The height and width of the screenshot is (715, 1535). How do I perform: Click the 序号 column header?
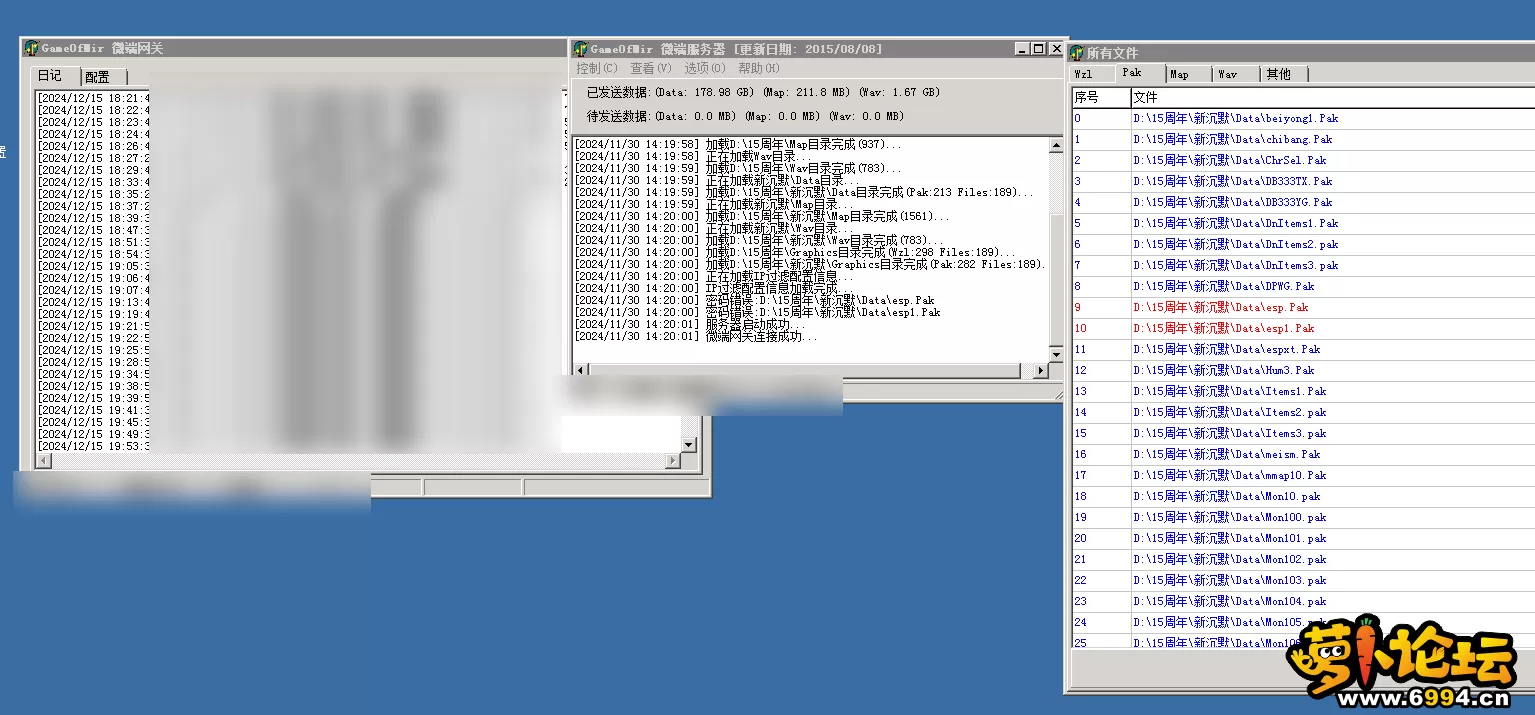click(x=1101, y=97)
